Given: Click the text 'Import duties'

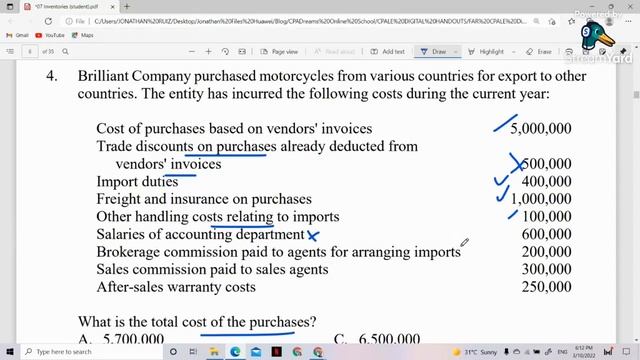Looking at the screenshot, I should (137, 181).
